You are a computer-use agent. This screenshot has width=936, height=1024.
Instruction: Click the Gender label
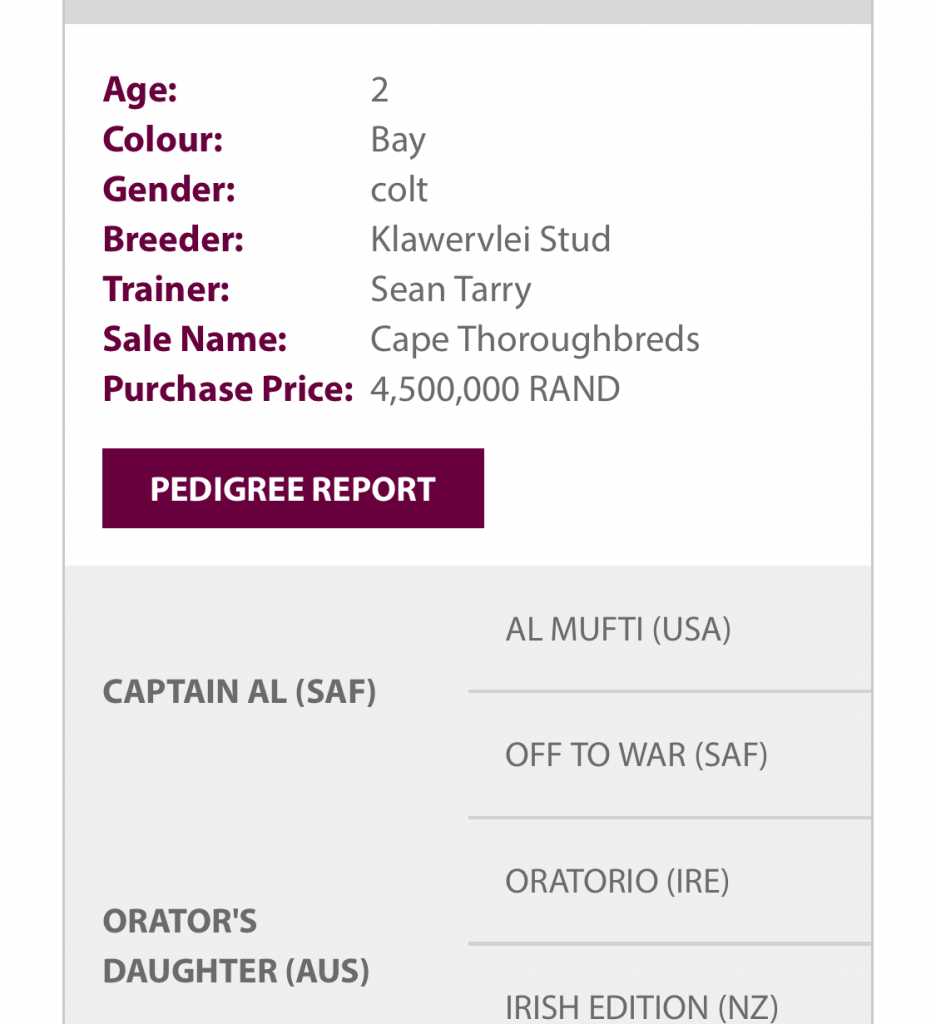[169, 189]
